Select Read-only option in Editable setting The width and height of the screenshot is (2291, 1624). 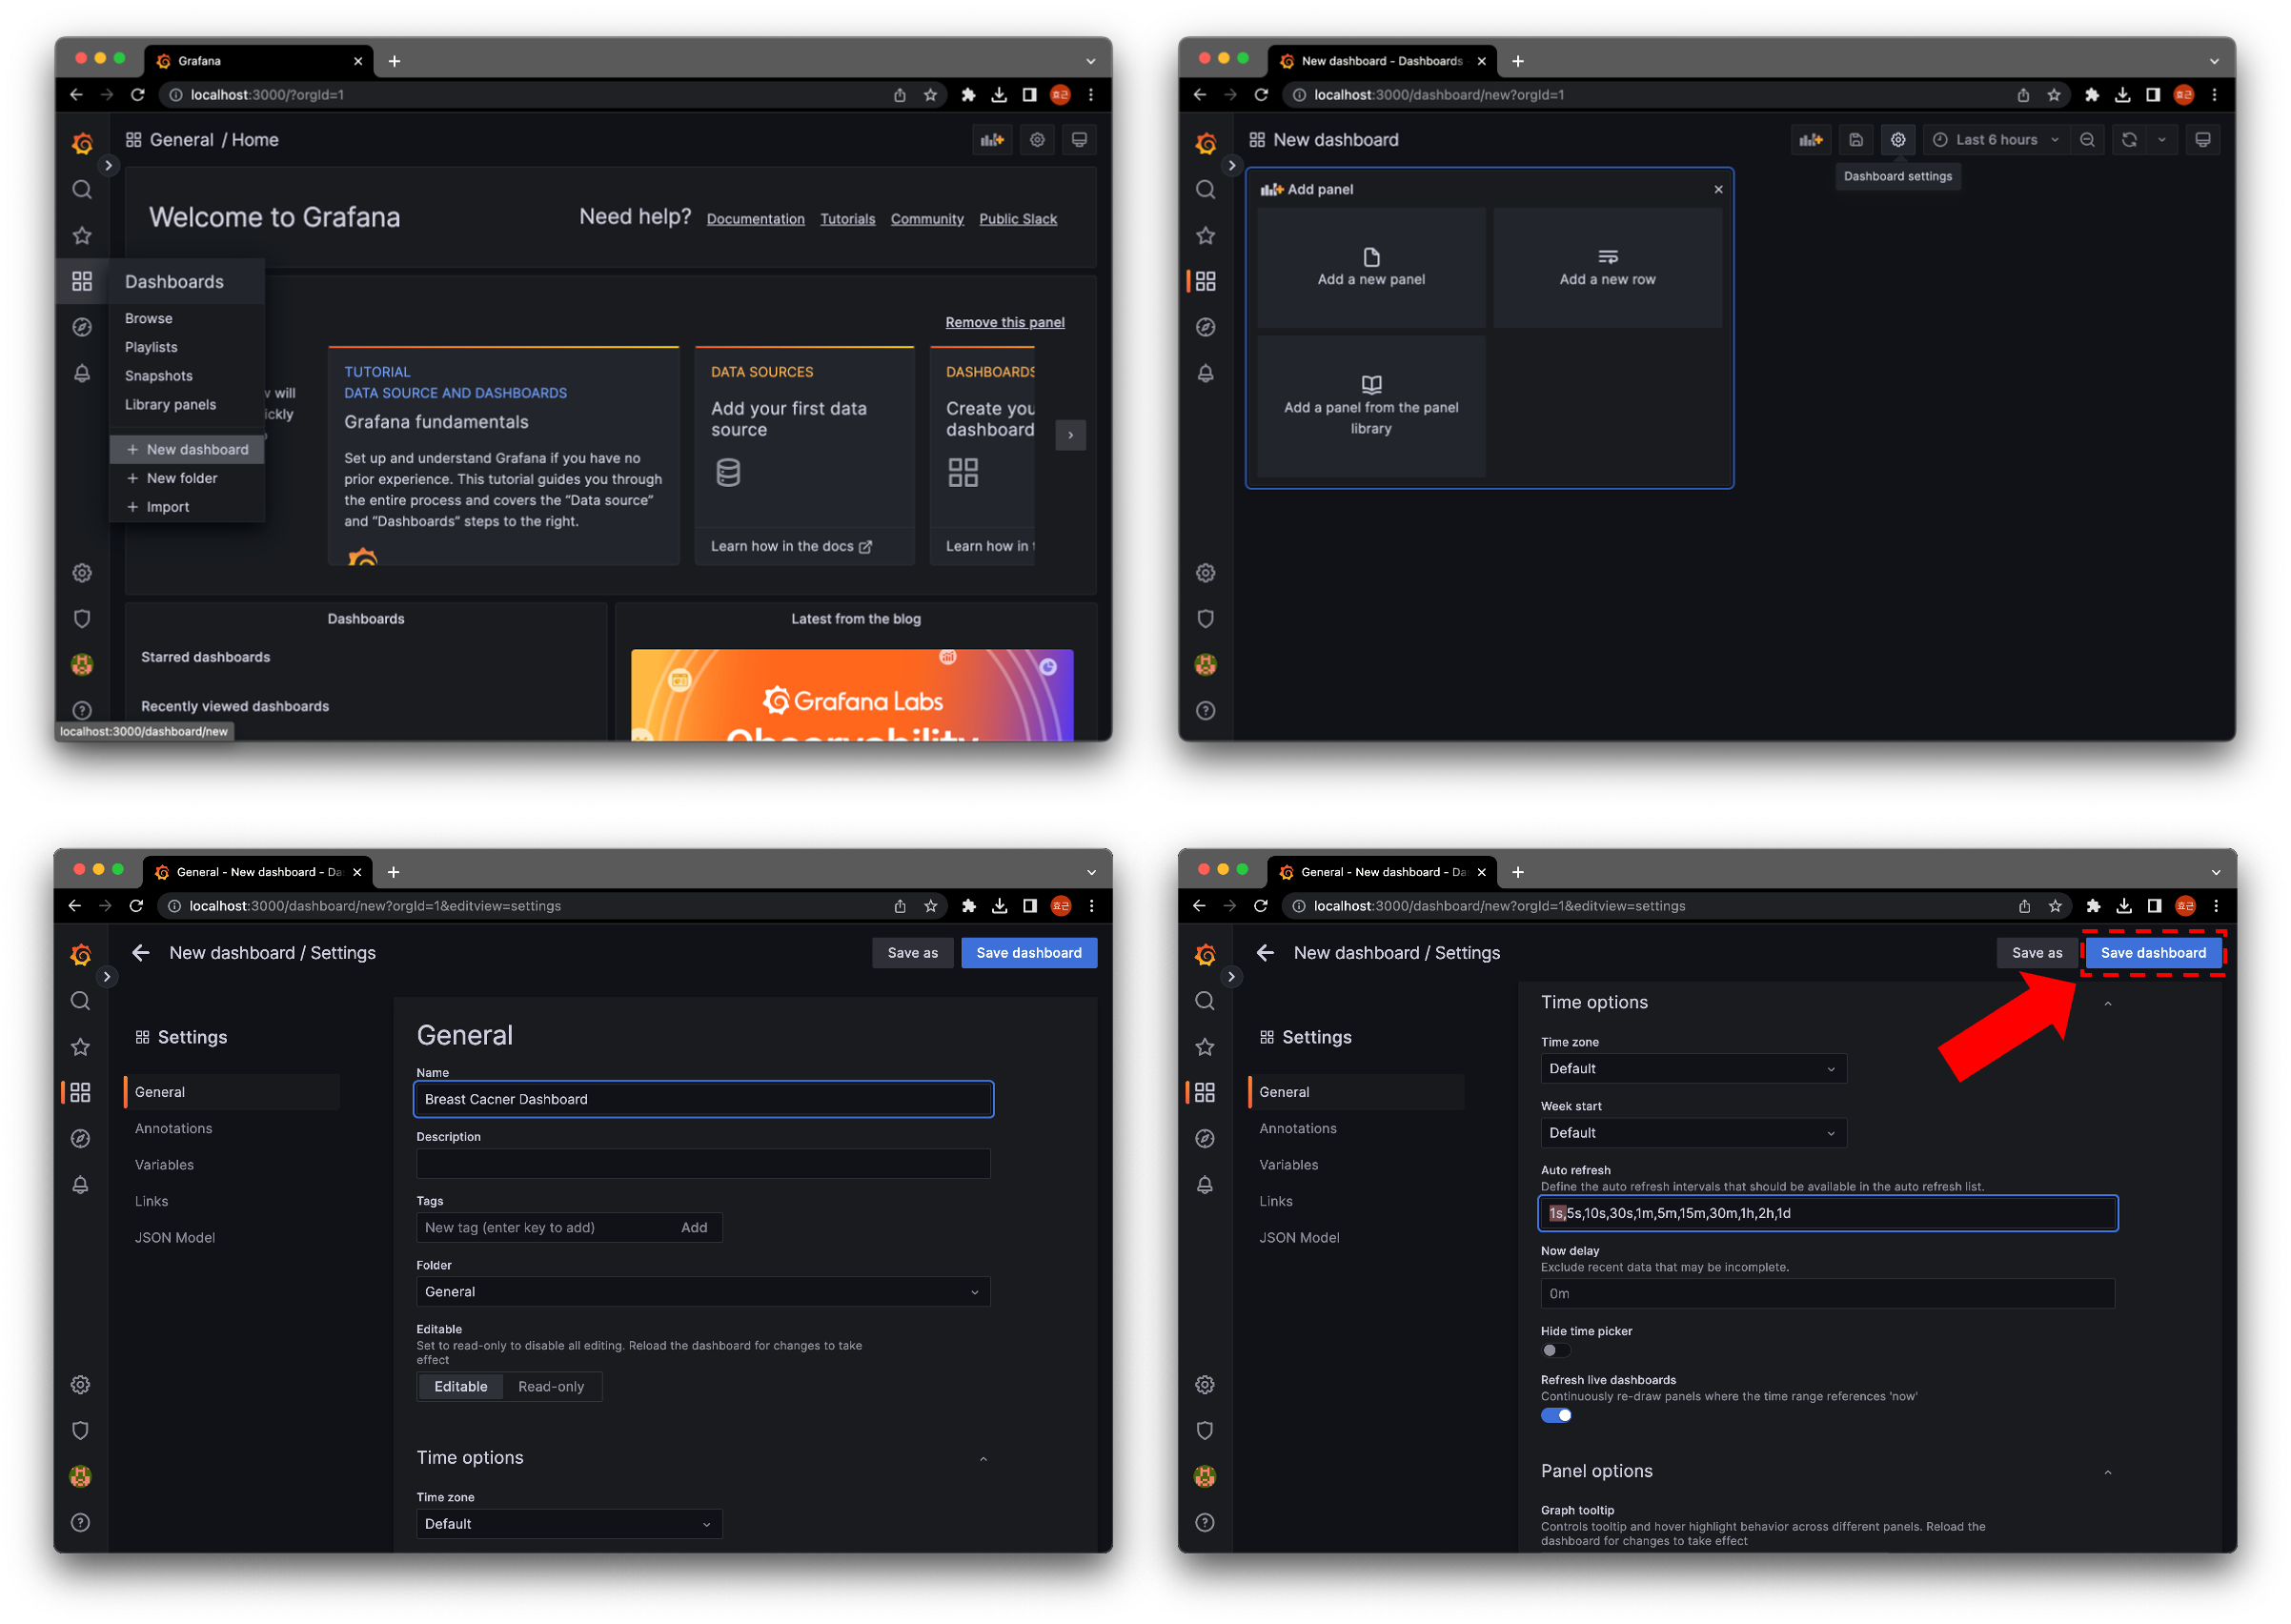click(x=551, y=1386)
